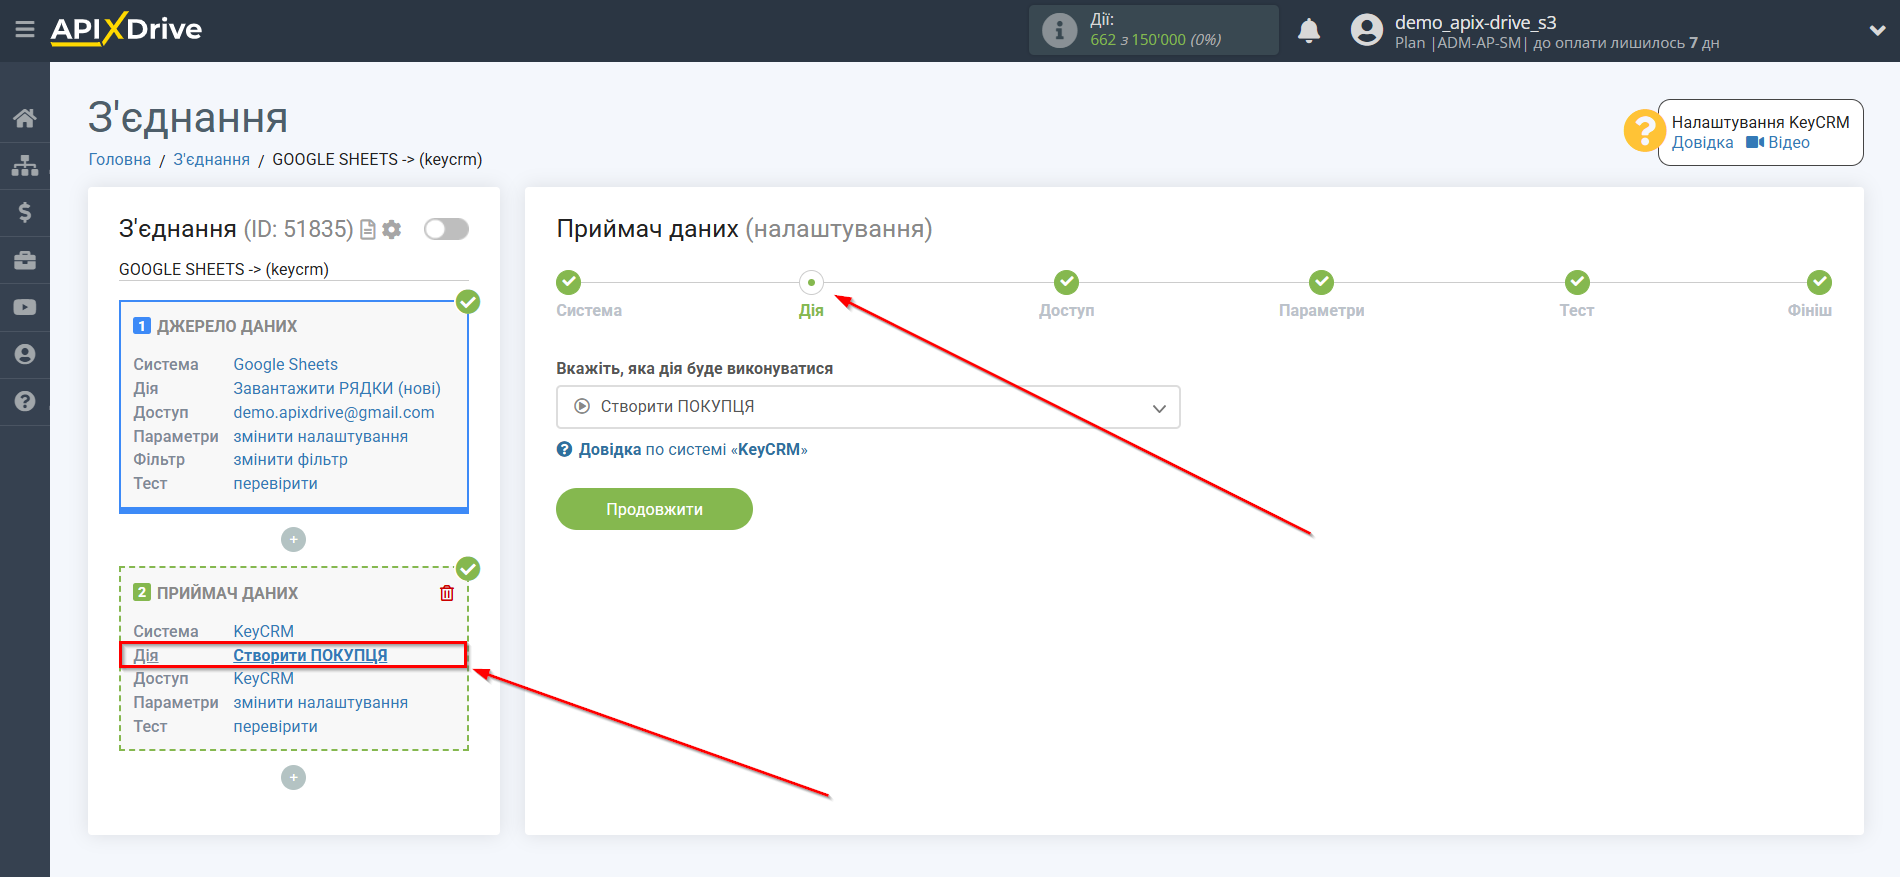Screen dimensions: 1900x877
Task: Open Довідка по системі KeyCRM link
Action: pos(682,450)
